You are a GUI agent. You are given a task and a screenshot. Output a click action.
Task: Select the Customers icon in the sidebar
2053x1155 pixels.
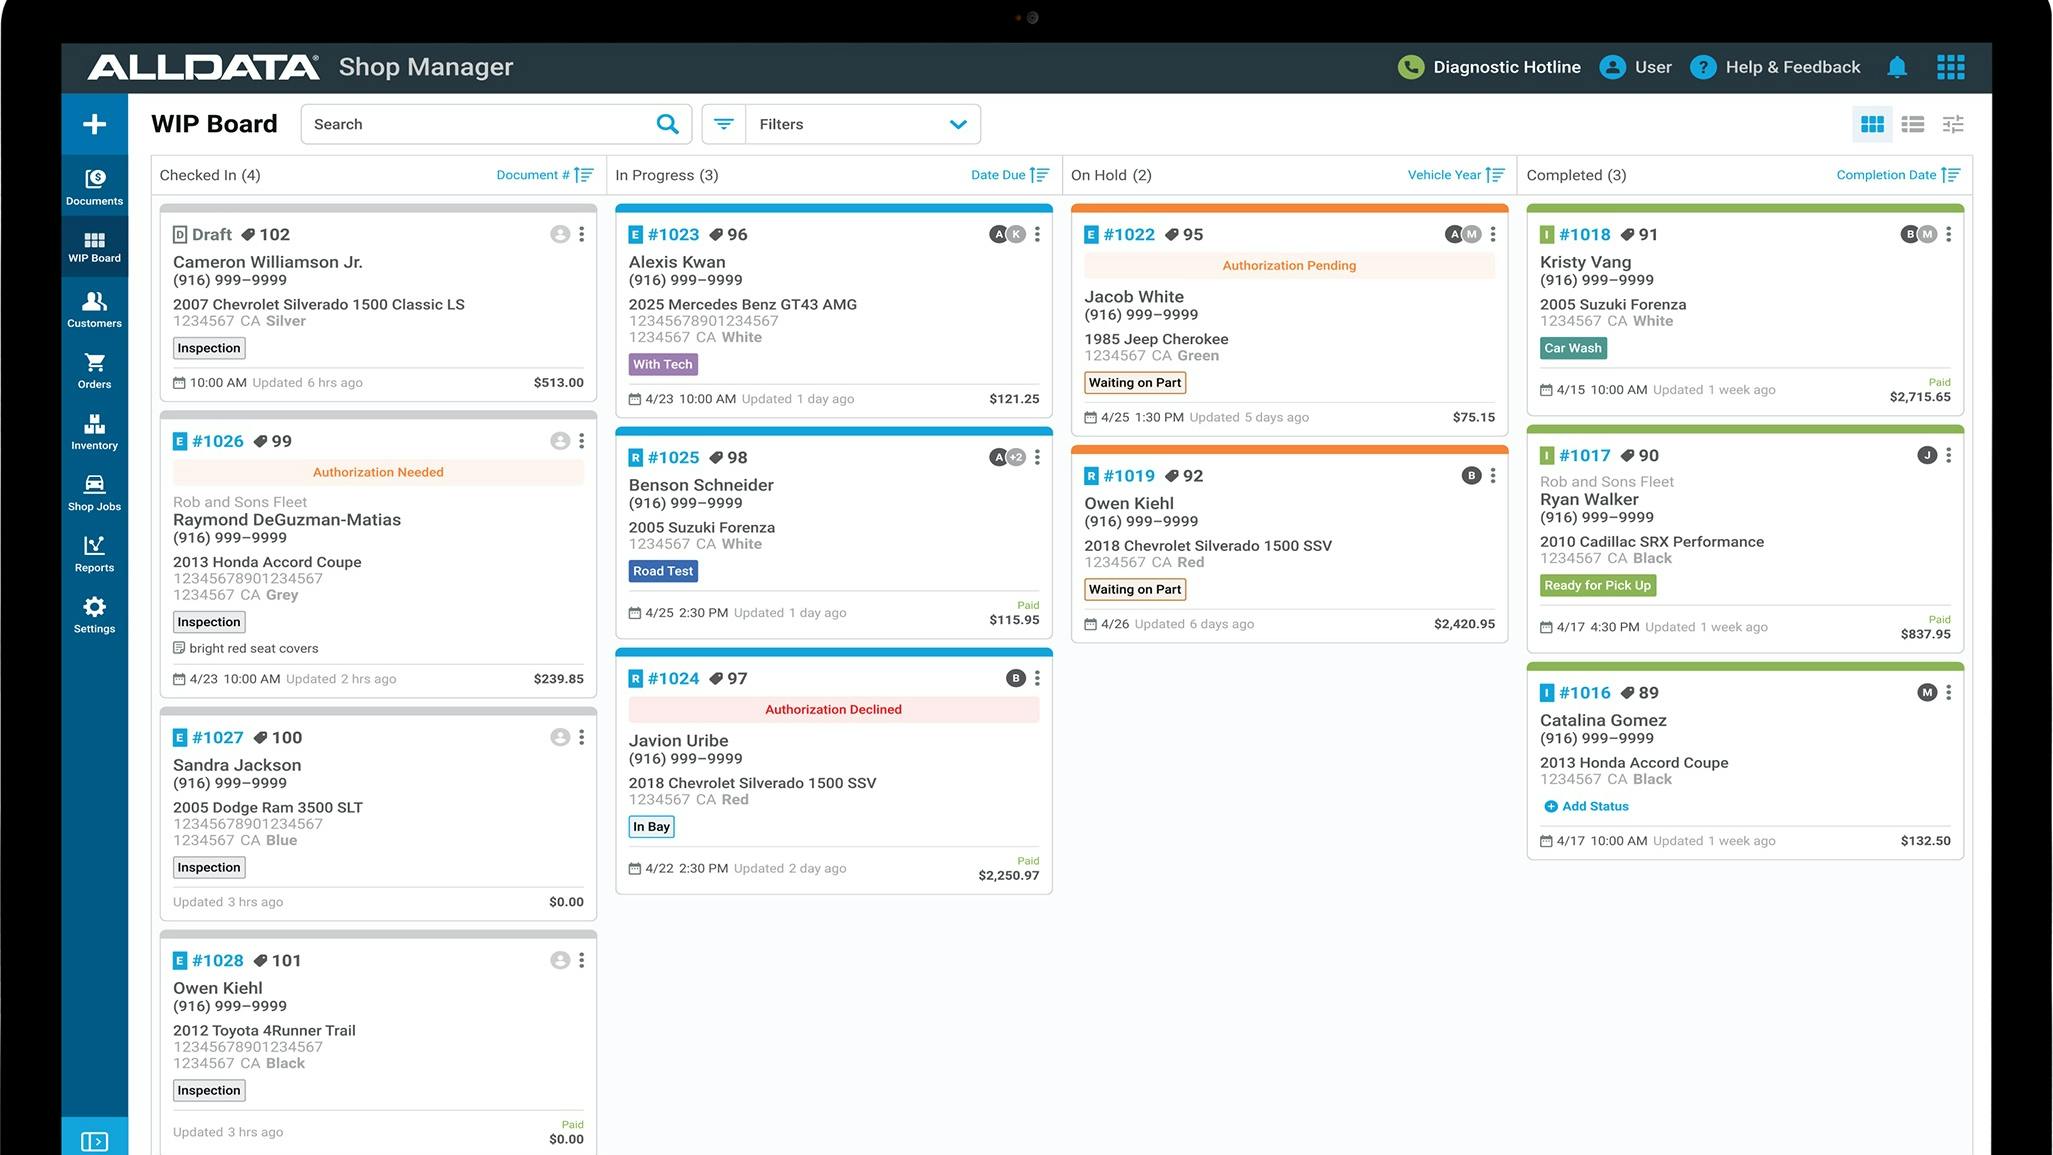tap(94, 308)
